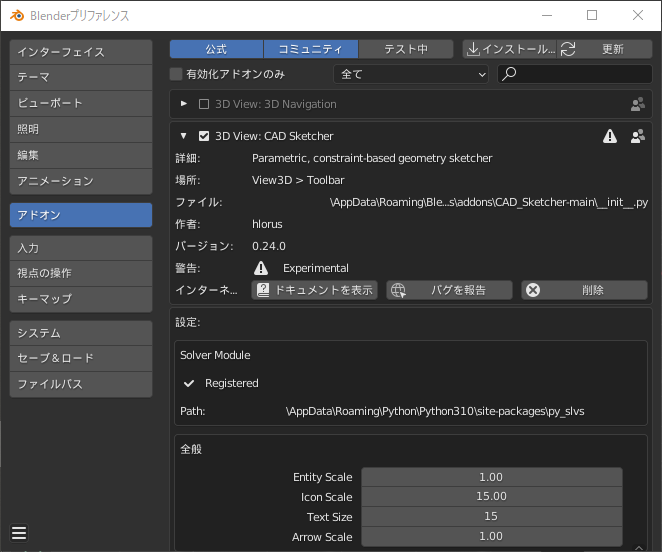Open the 編集 preferences tab

click(x=81, y=155)
